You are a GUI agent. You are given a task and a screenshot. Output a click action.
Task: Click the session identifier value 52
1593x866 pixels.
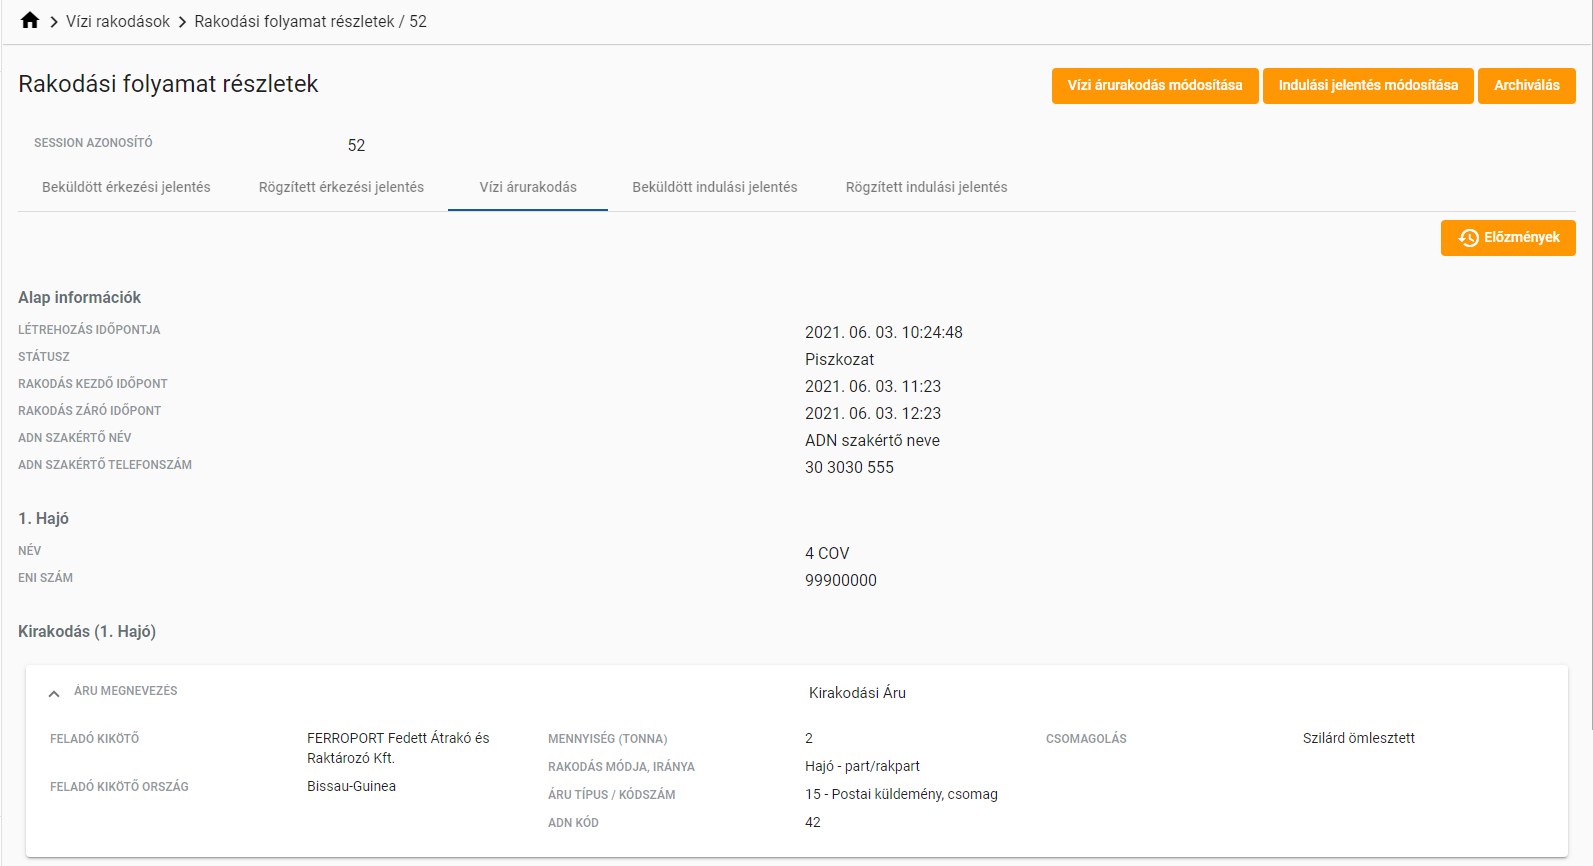356,146
